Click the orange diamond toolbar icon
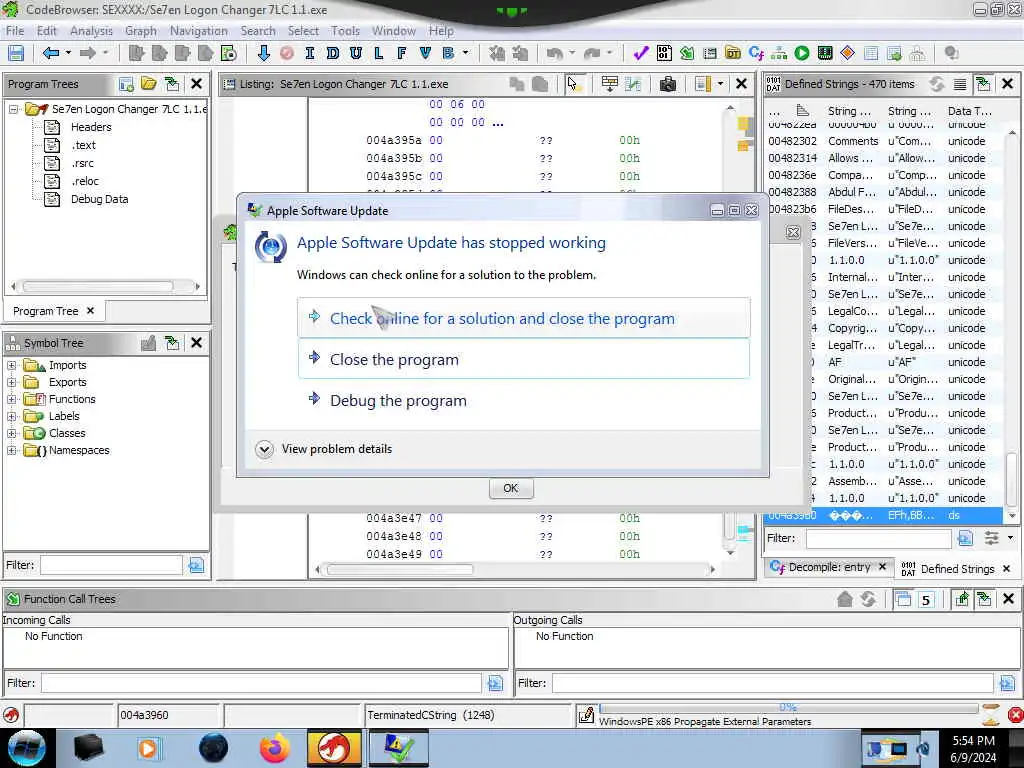The width and height of the screenshot is (1024, 768). (848, 53)
